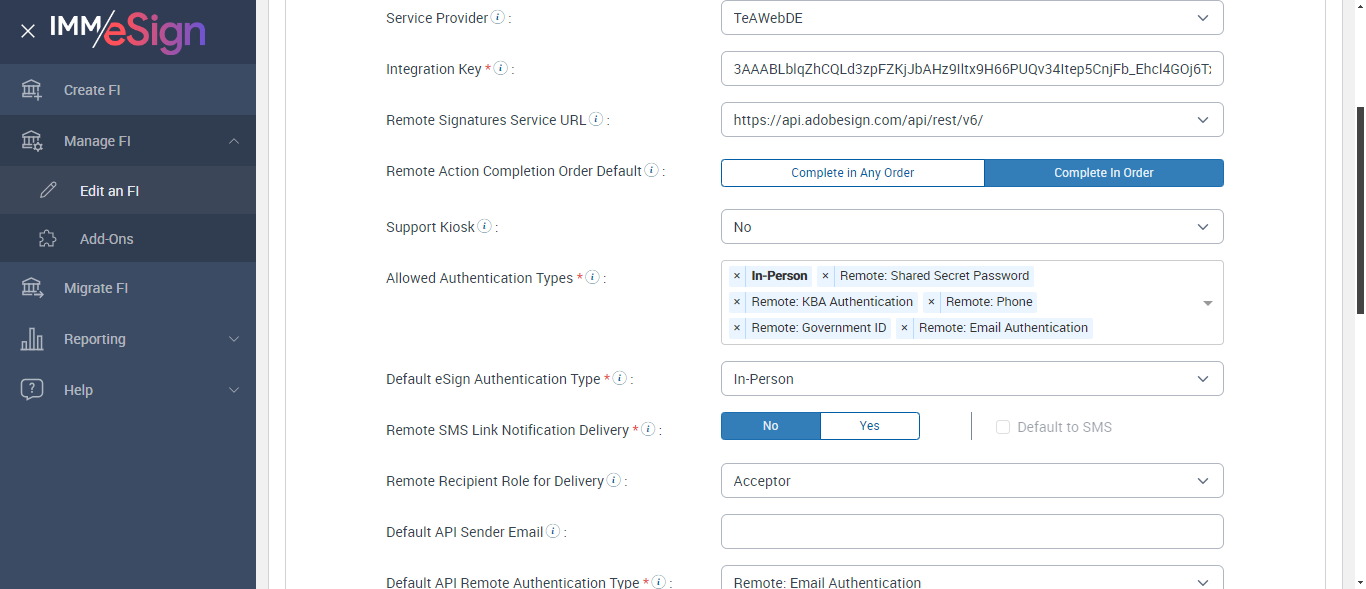Click the Add-Ons puzzle piece icon
Viewport: 1366px width, 589px height.
tap(48, 239)
